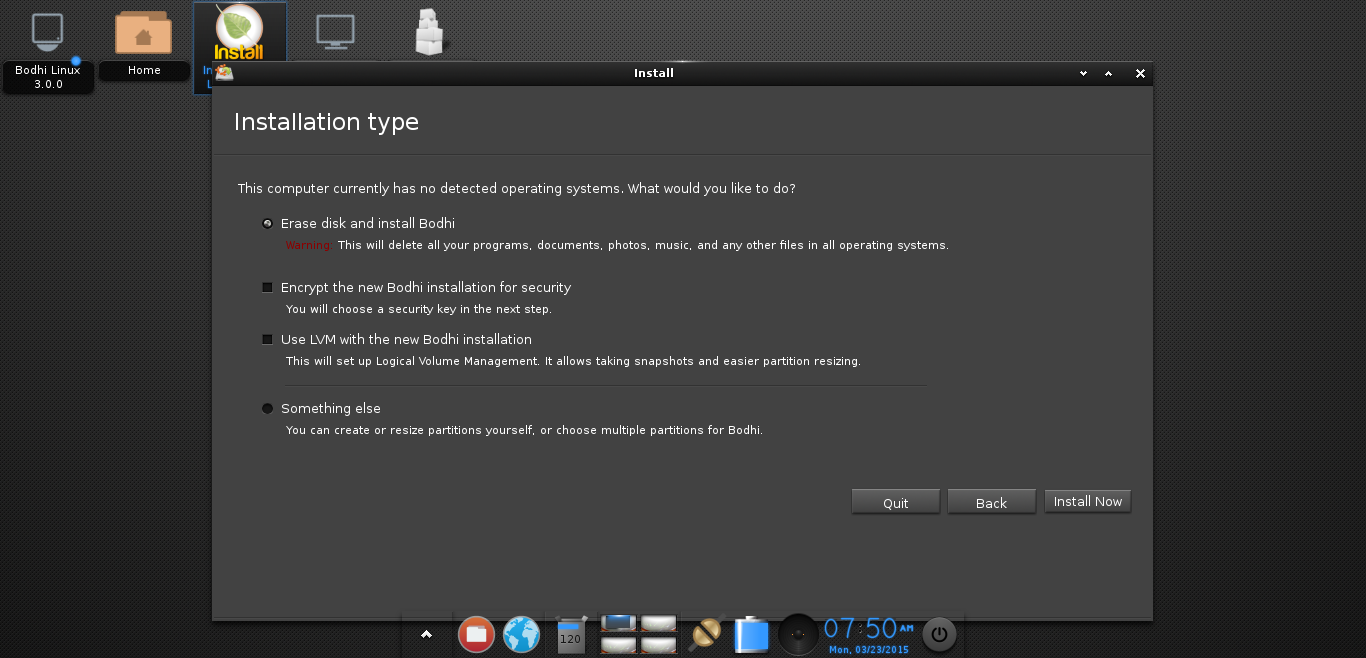This screenshot has width=1366, height=658.
Task: Click Install Now
Action: pos(1087,501)
